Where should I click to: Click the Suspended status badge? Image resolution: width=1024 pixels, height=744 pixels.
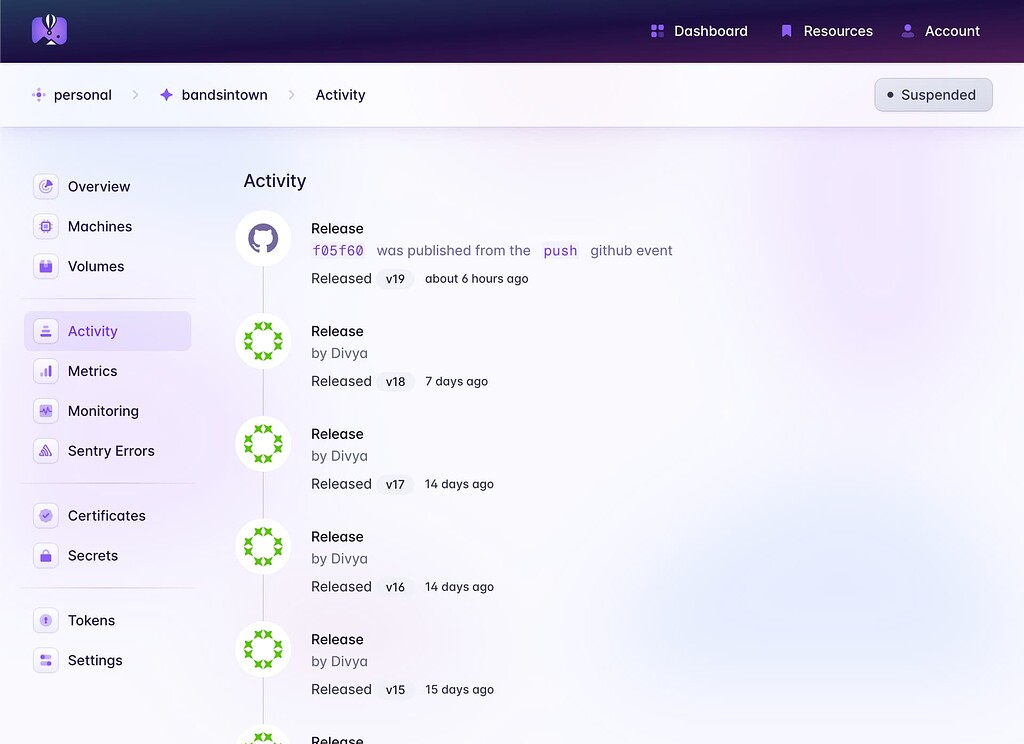[x=933, y=94]
